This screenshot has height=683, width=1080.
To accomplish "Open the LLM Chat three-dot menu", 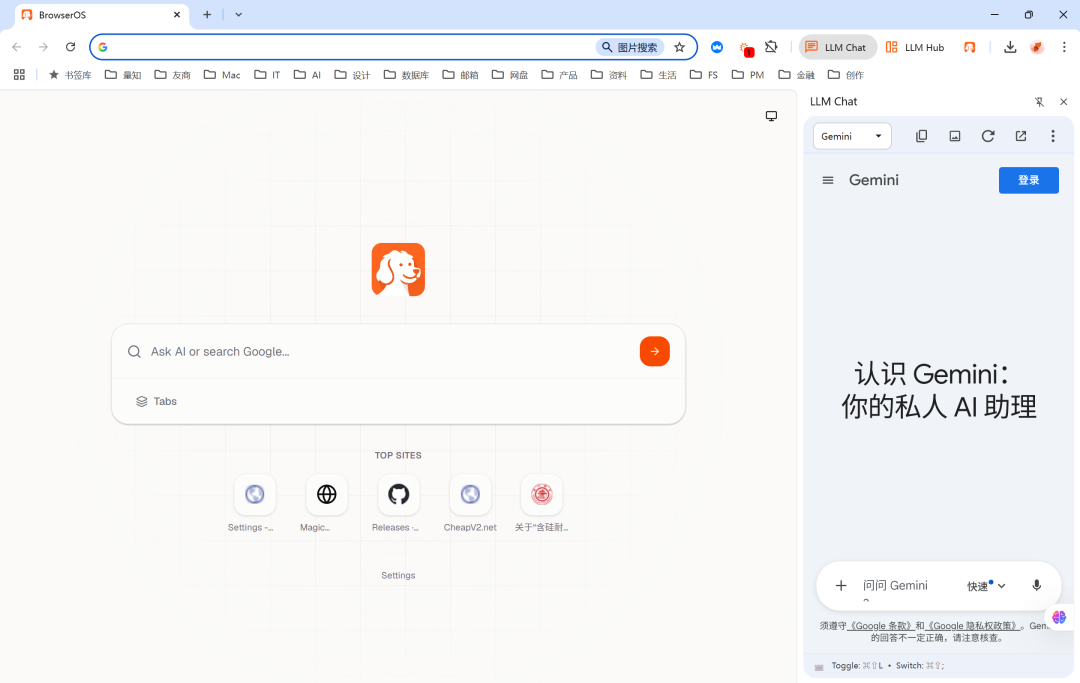I will 1053,136.
